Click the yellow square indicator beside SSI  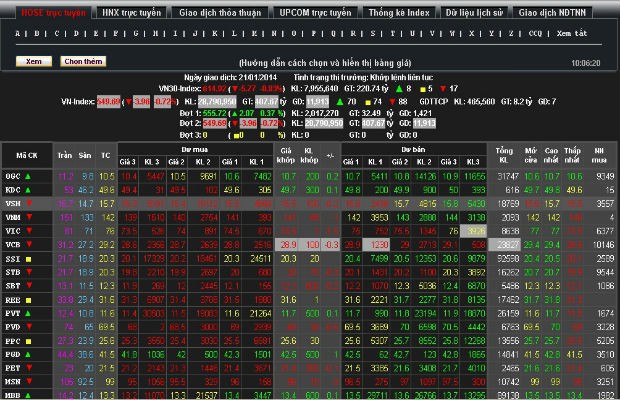28,258
